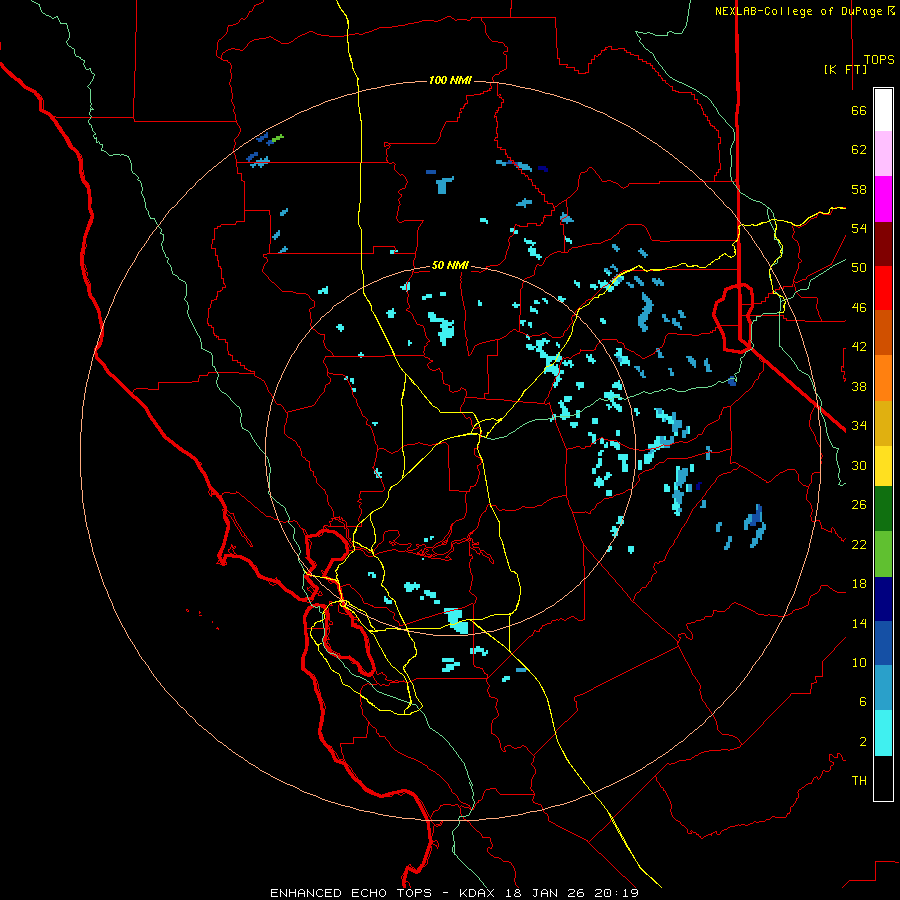This screenshot has height=900, width=900.
Task: Click the 2 legend value
Action: [x=863, y=742]
